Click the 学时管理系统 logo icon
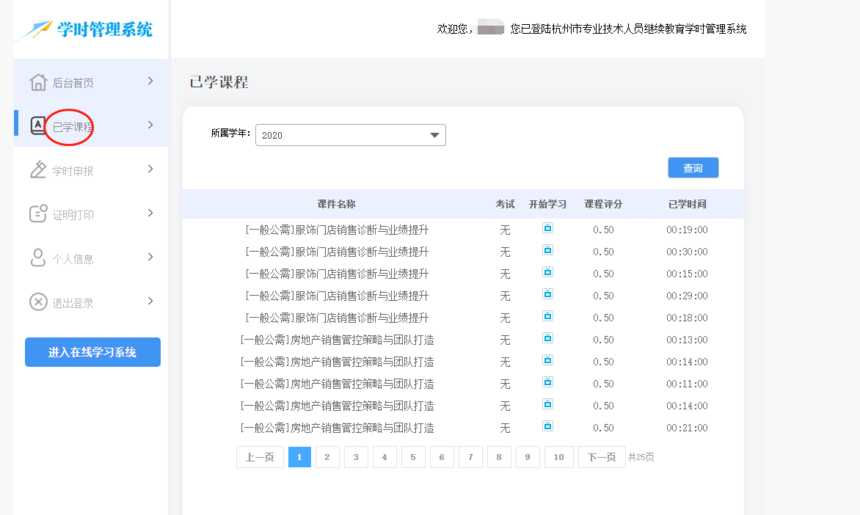Viewport: 860px width, 515px height. click(x=34, y=30)
